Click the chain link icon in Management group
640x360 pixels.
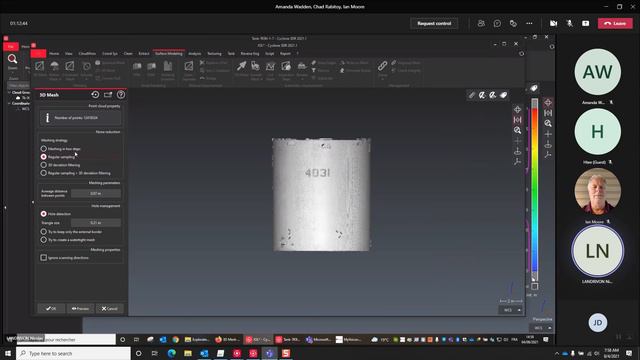click(x=382, y=66)
